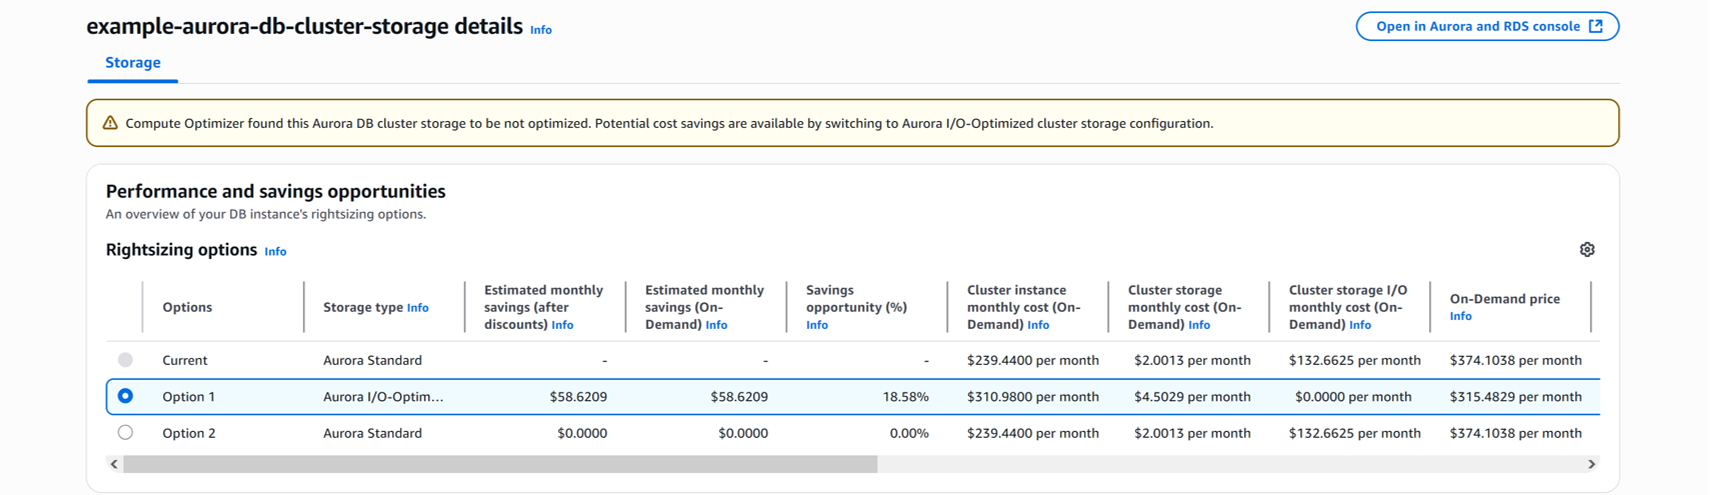1710x495 pixels.
Task: Click the horizontal scrollbar thumb under the table
Action: (500, 464)
